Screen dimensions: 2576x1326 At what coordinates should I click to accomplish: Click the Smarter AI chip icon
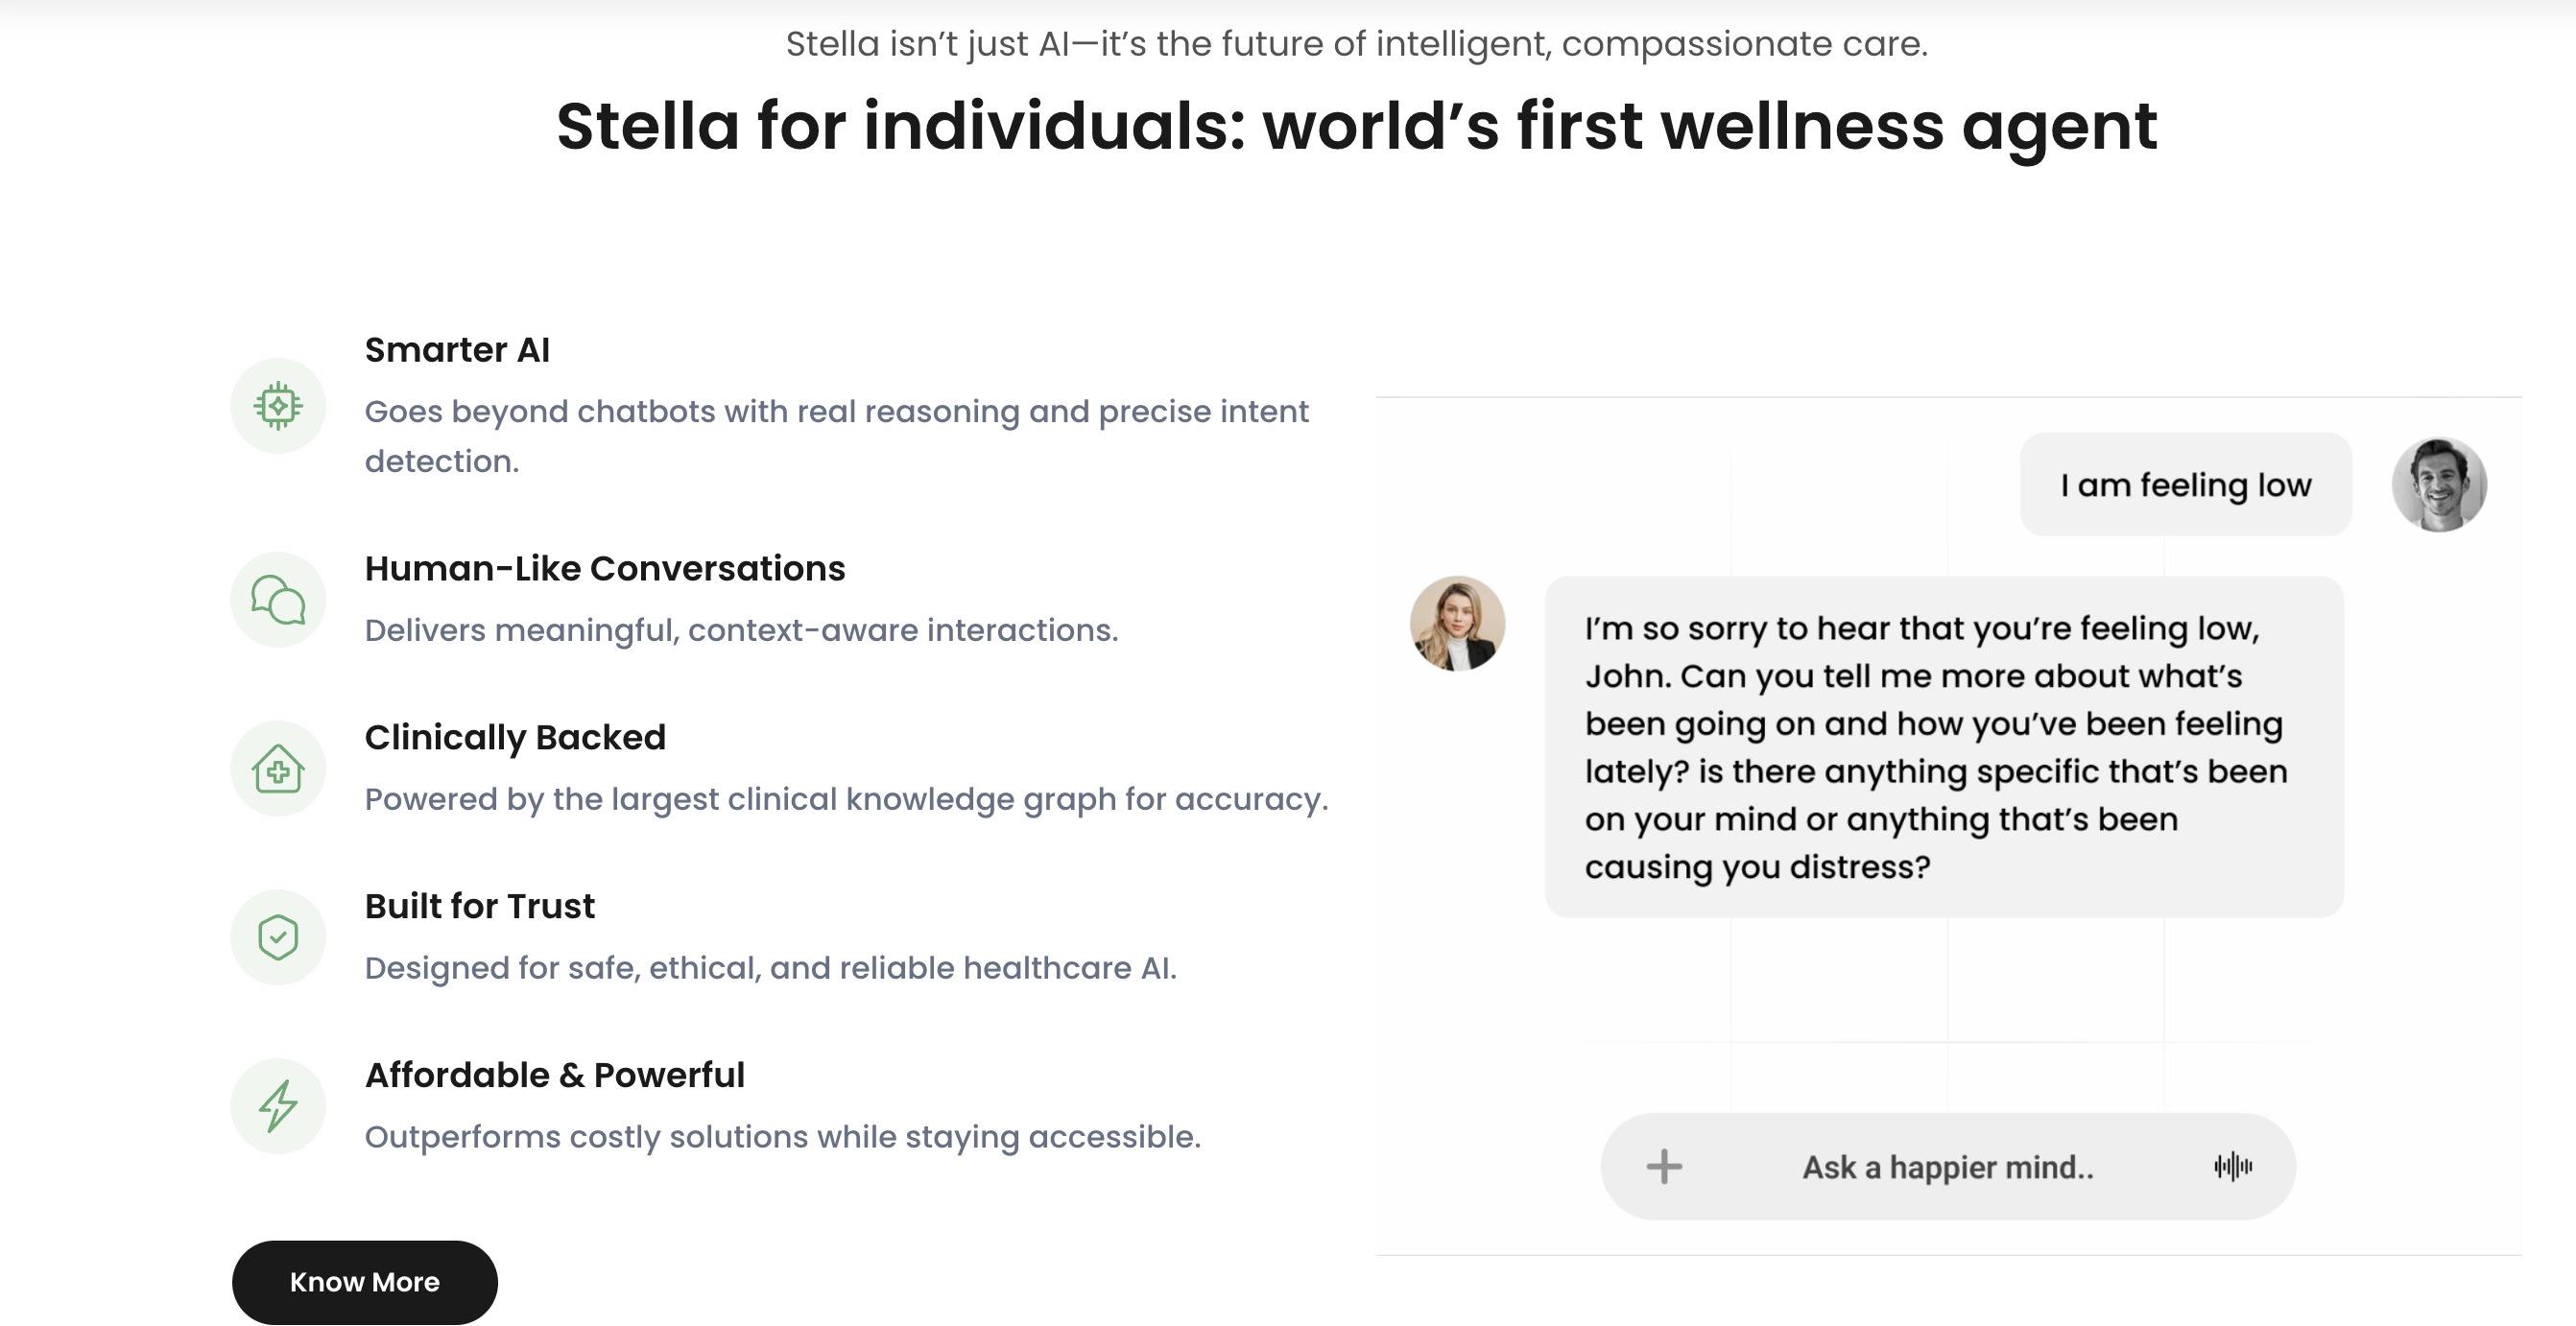[x=278, y=406]
